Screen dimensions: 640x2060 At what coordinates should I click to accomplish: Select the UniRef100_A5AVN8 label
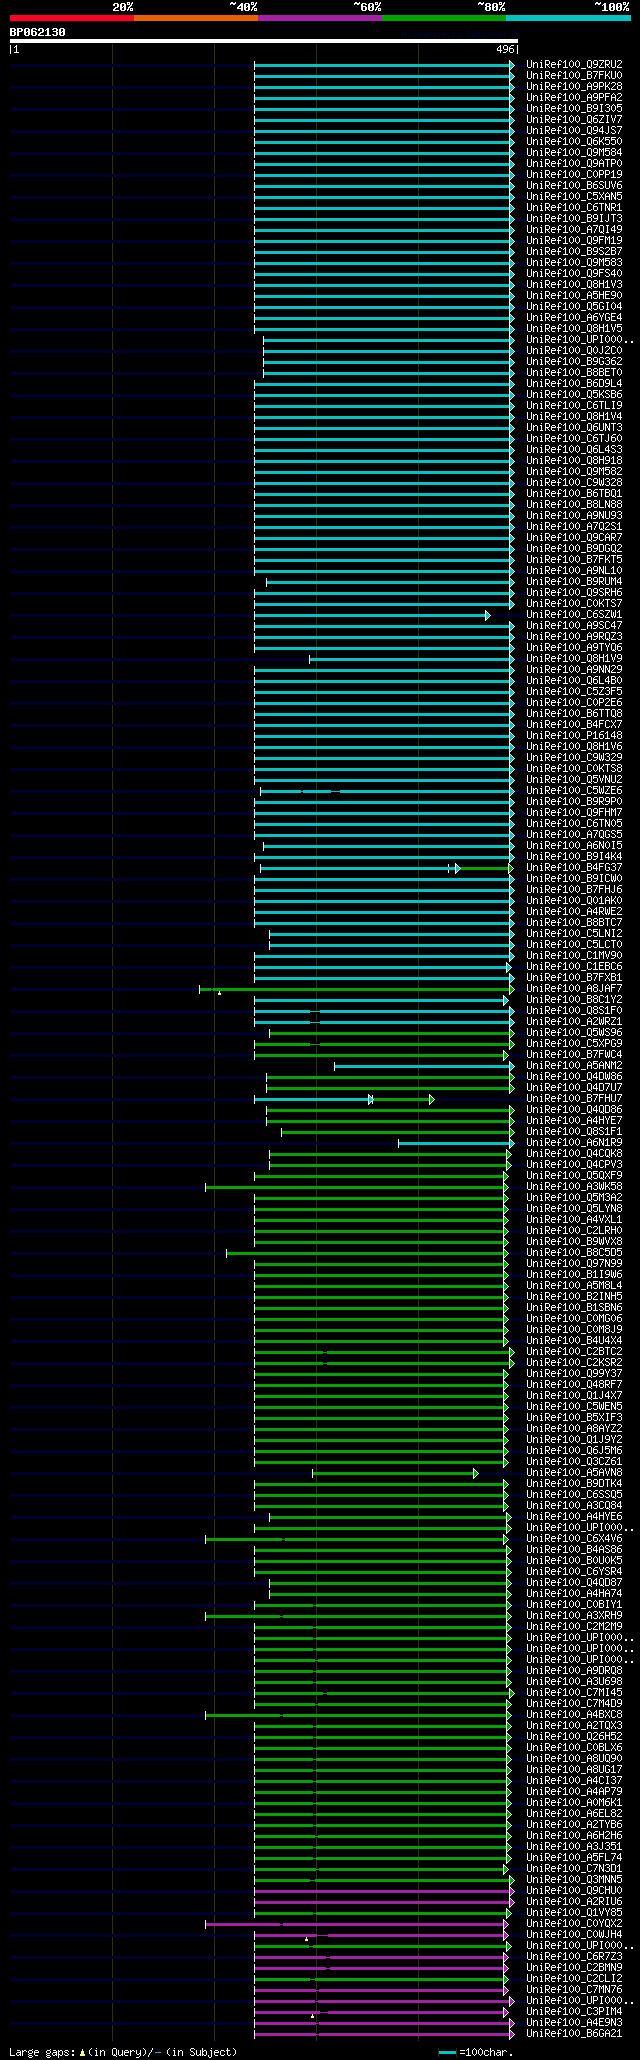pos(574,1472)
